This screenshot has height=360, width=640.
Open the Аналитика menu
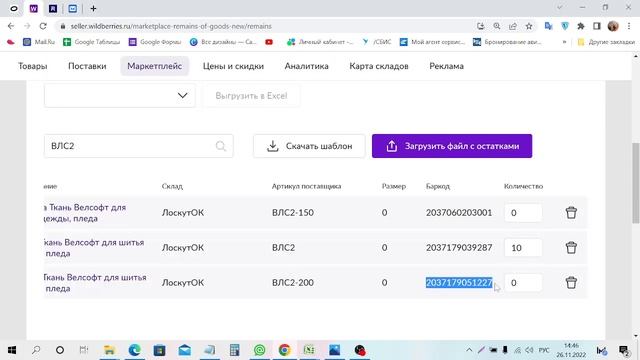coord(307,66)
